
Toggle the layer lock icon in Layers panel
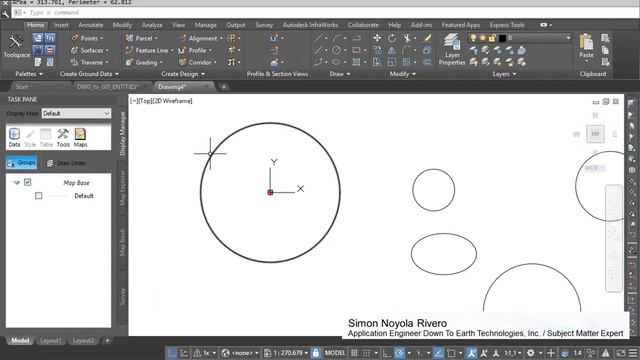492,38
